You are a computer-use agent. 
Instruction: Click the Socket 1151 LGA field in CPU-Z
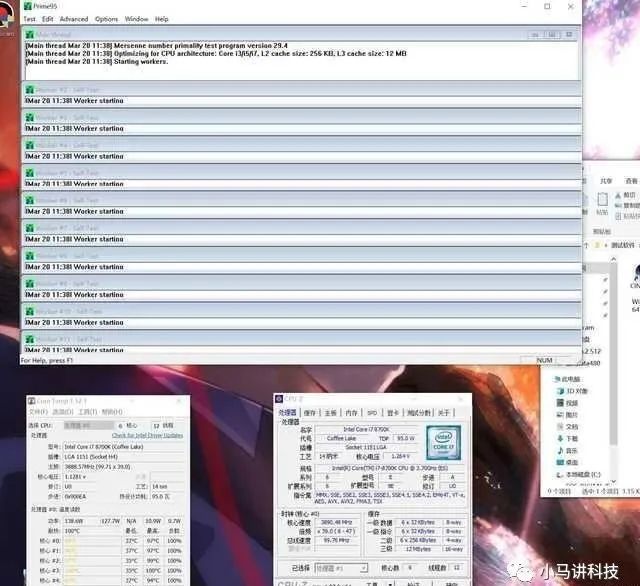pyautogui.click(x=366, y=447)
